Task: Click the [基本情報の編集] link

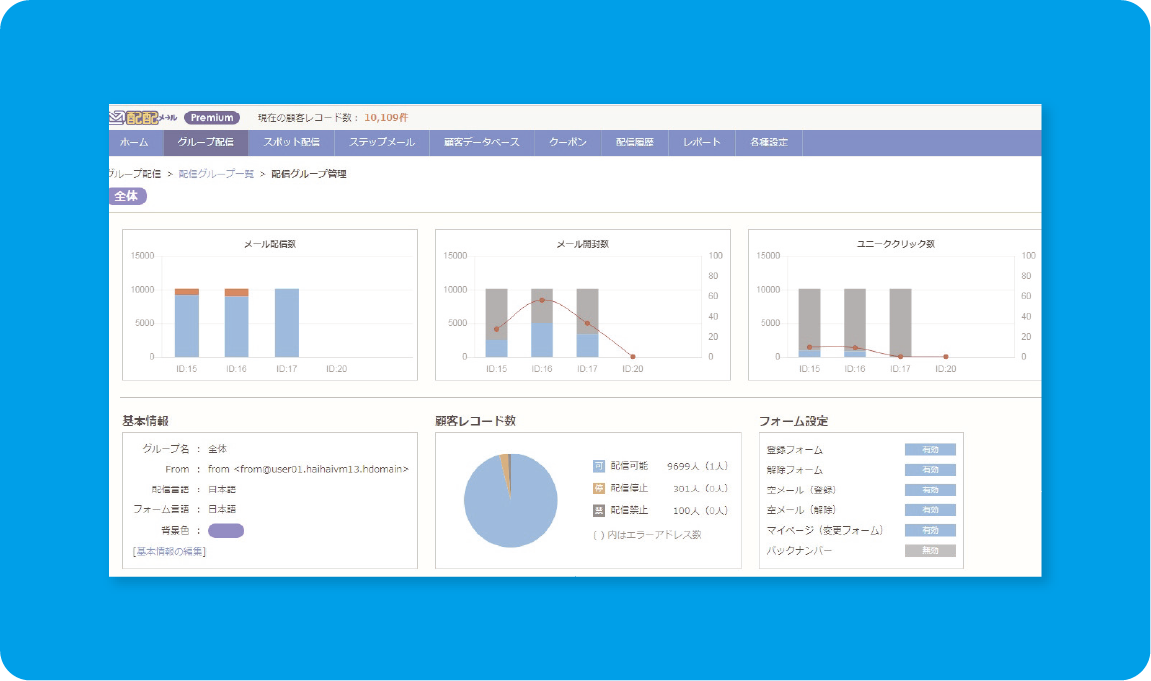Action: (169, 551)
